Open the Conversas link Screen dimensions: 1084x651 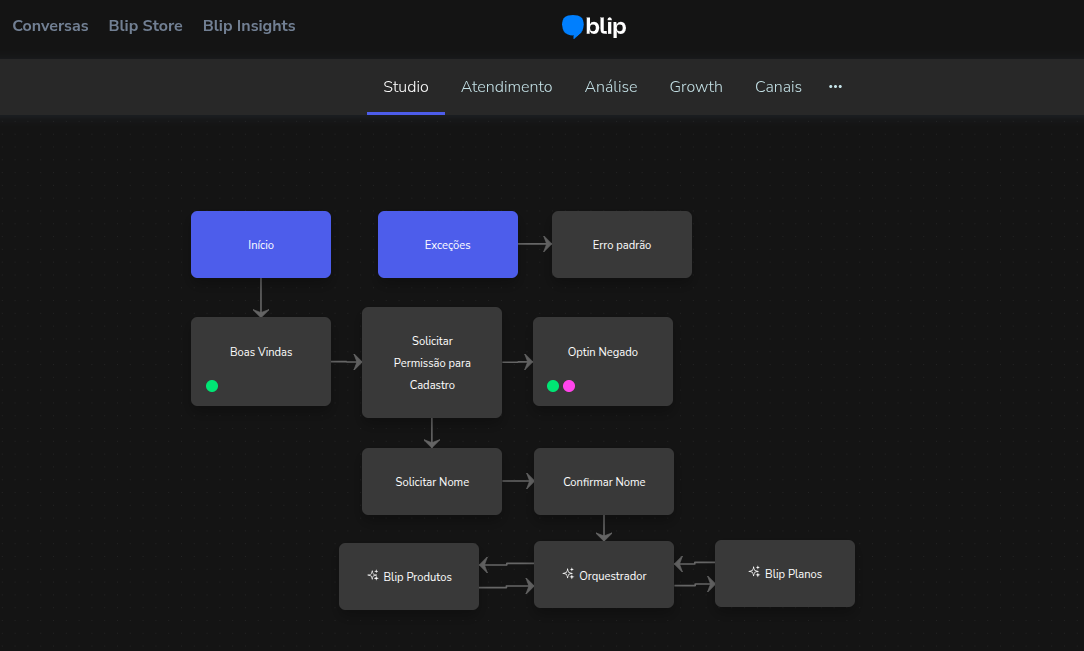pyautogui.click(x=50, y=26)
